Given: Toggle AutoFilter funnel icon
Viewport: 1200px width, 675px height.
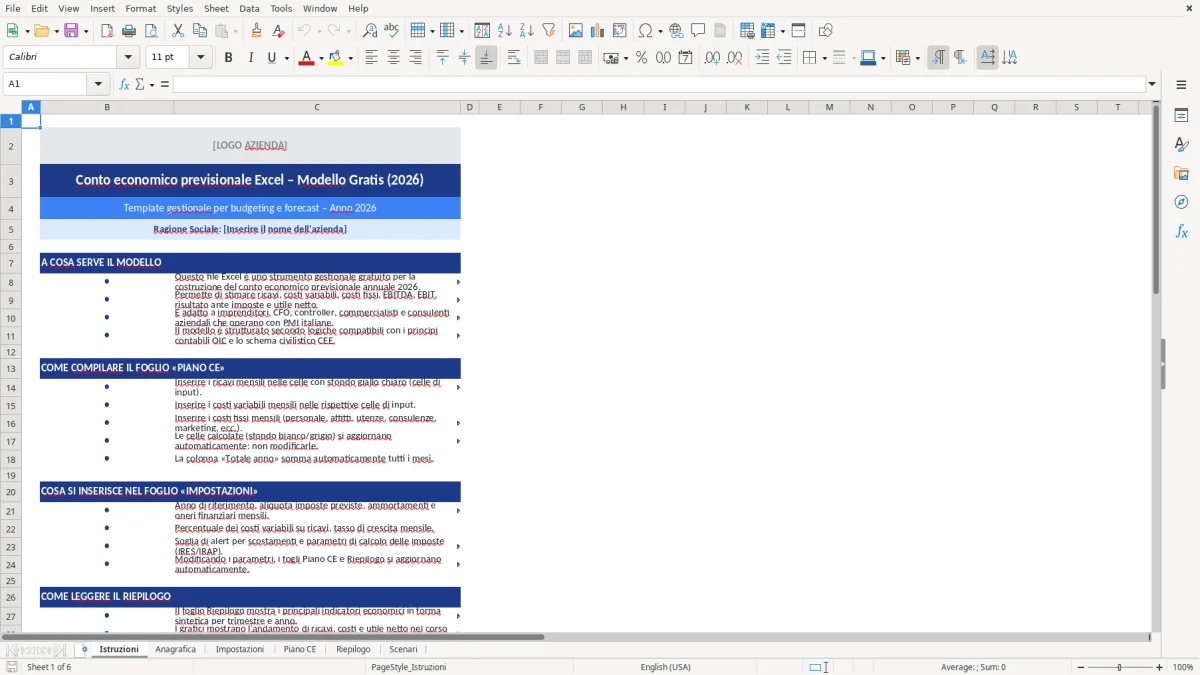Looking at the screenshot, I should tap(548, 31).
